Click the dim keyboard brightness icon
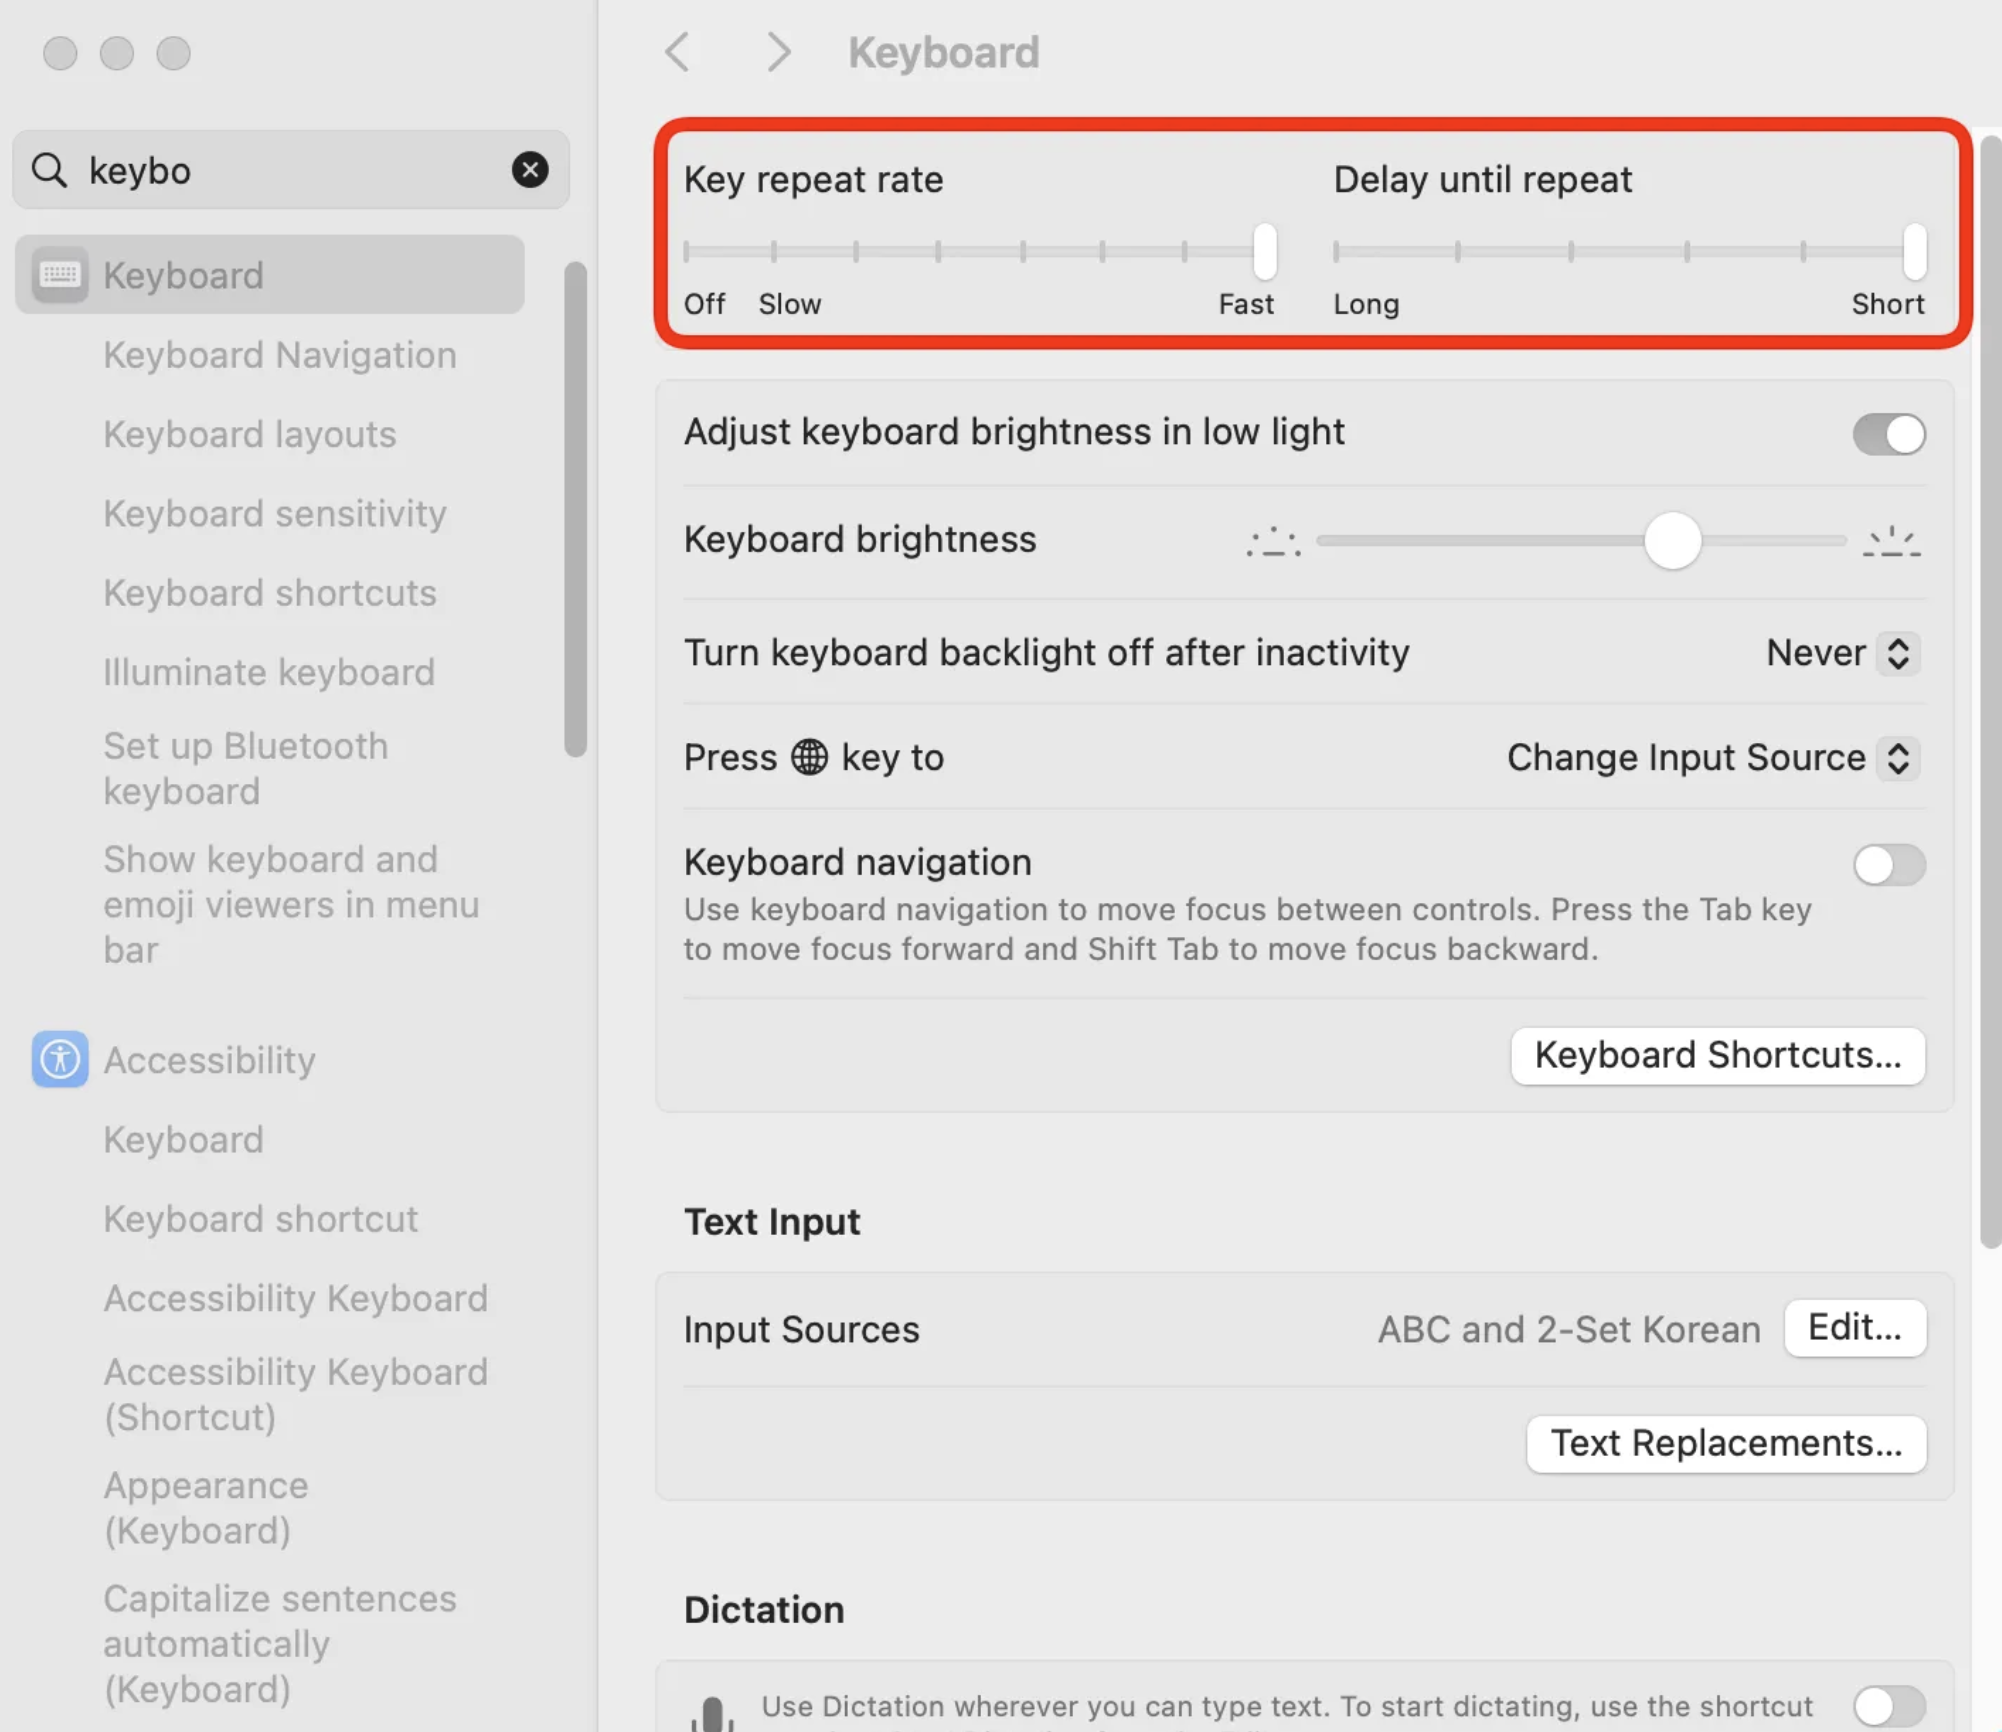 pyautogui.click(x=1273, y=541)
